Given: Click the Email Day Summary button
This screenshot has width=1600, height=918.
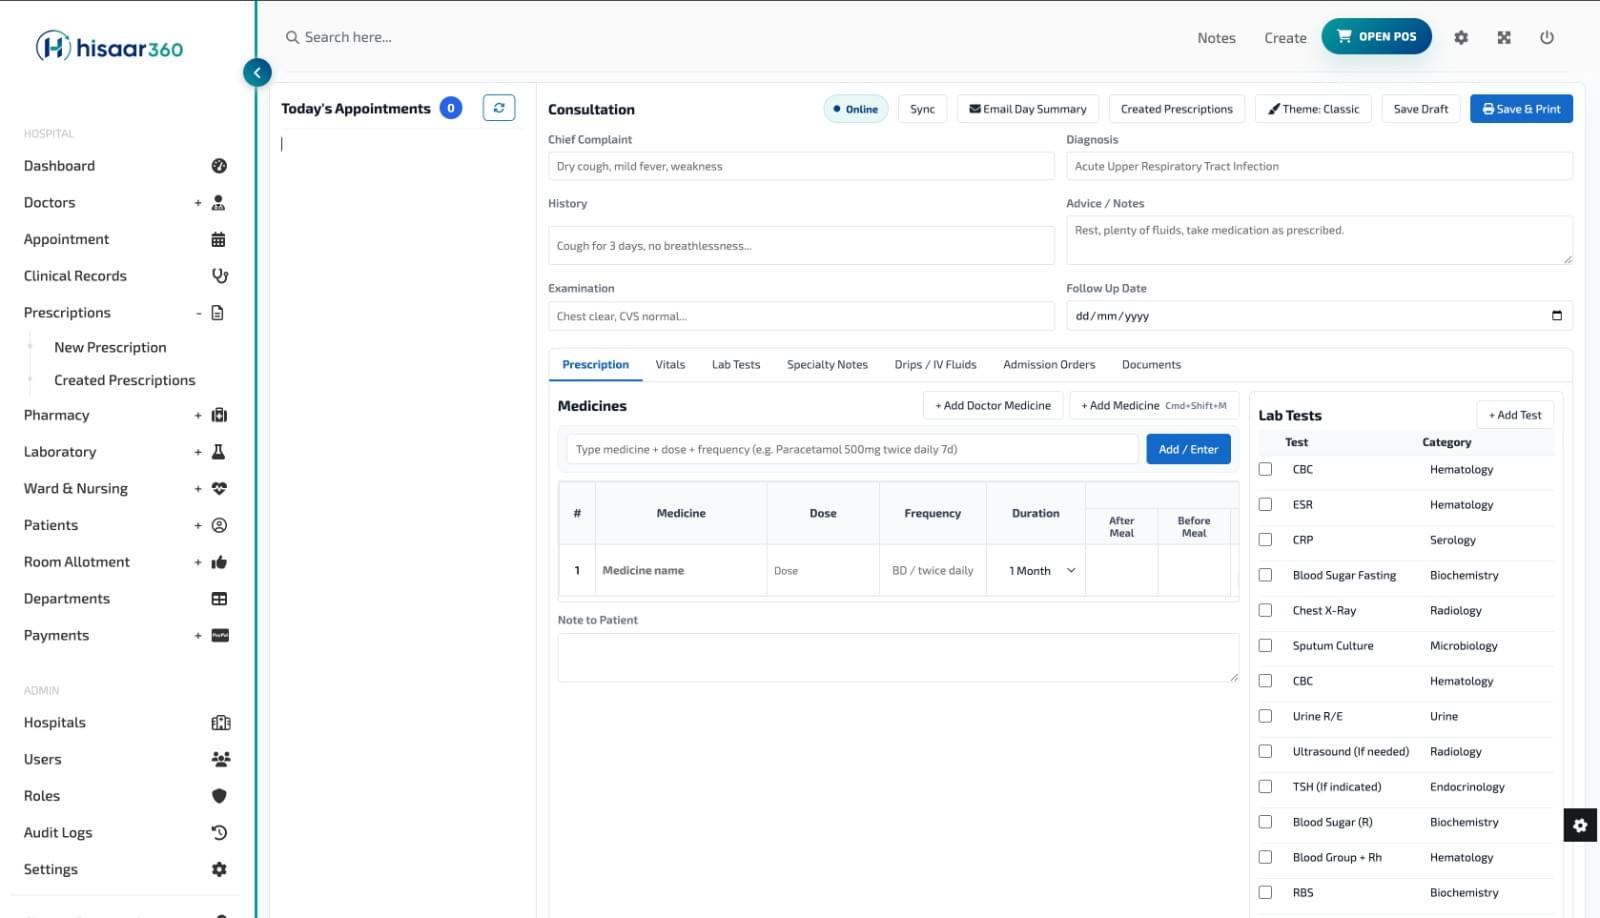Looking at the screenshot, I should pos(1028,109).
